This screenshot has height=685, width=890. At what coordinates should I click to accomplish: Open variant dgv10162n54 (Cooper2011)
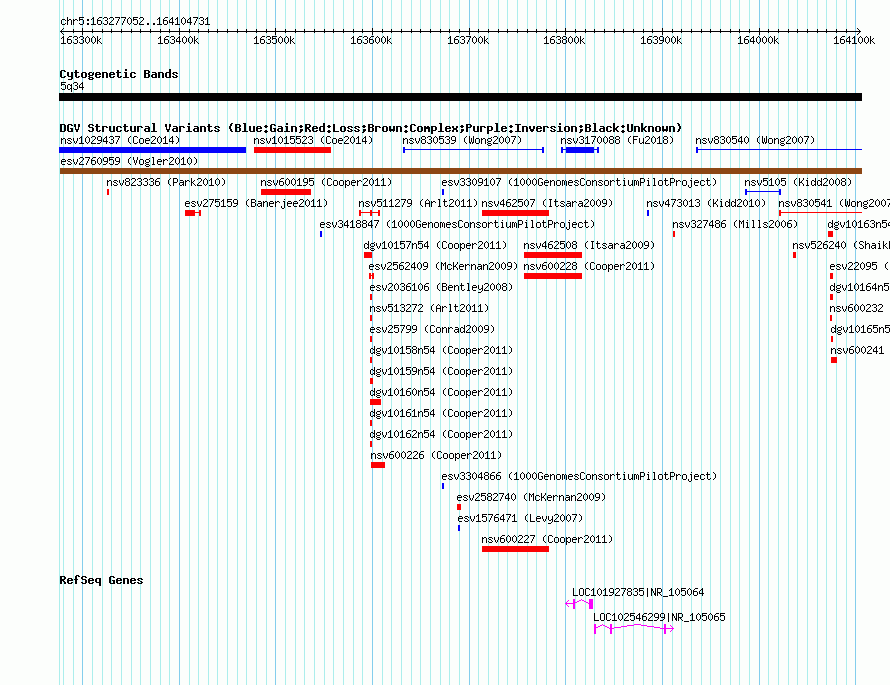point(441,434)
